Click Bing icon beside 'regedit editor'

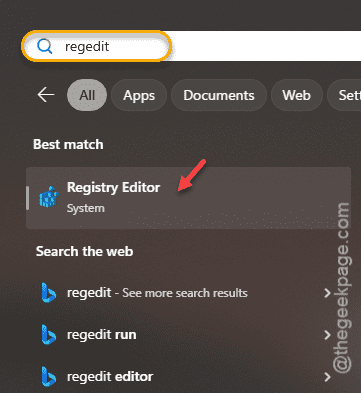click(x=49, y=376)
